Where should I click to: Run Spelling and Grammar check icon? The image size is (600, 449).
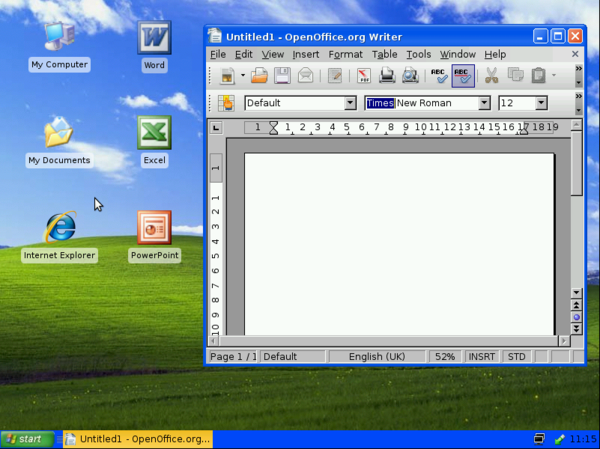point(439,75)
